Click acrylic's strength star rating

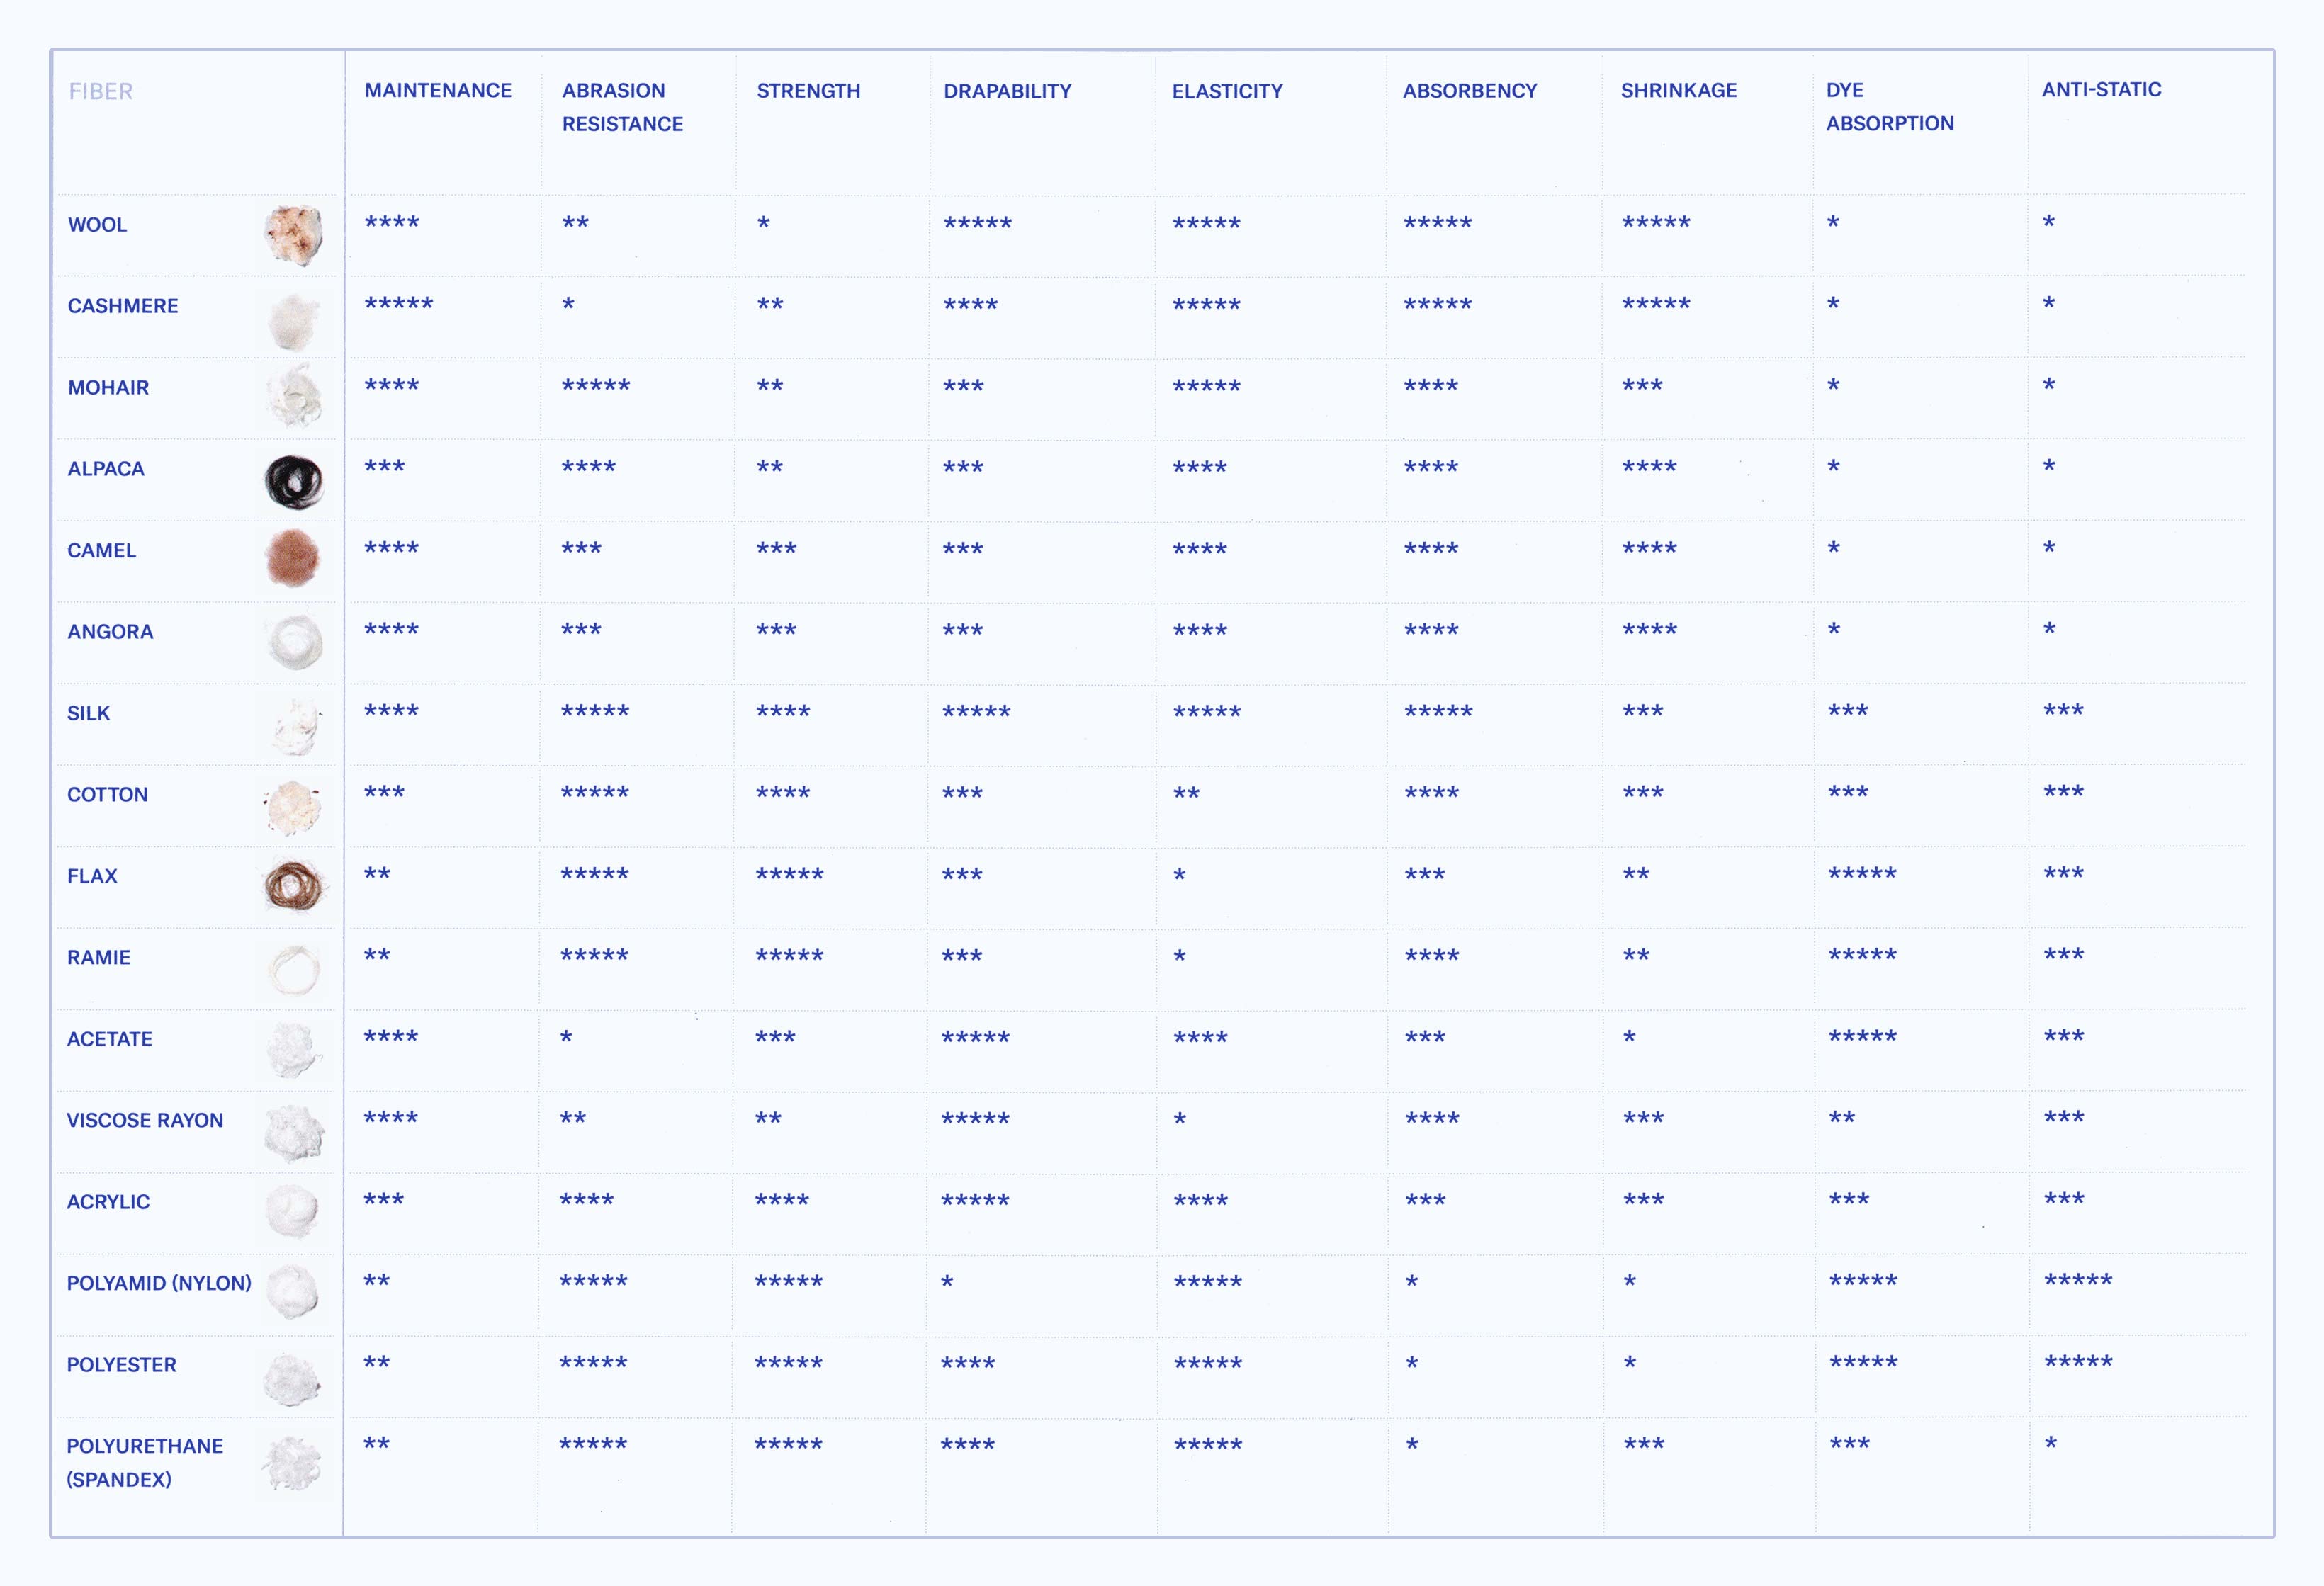(782, 1200)
